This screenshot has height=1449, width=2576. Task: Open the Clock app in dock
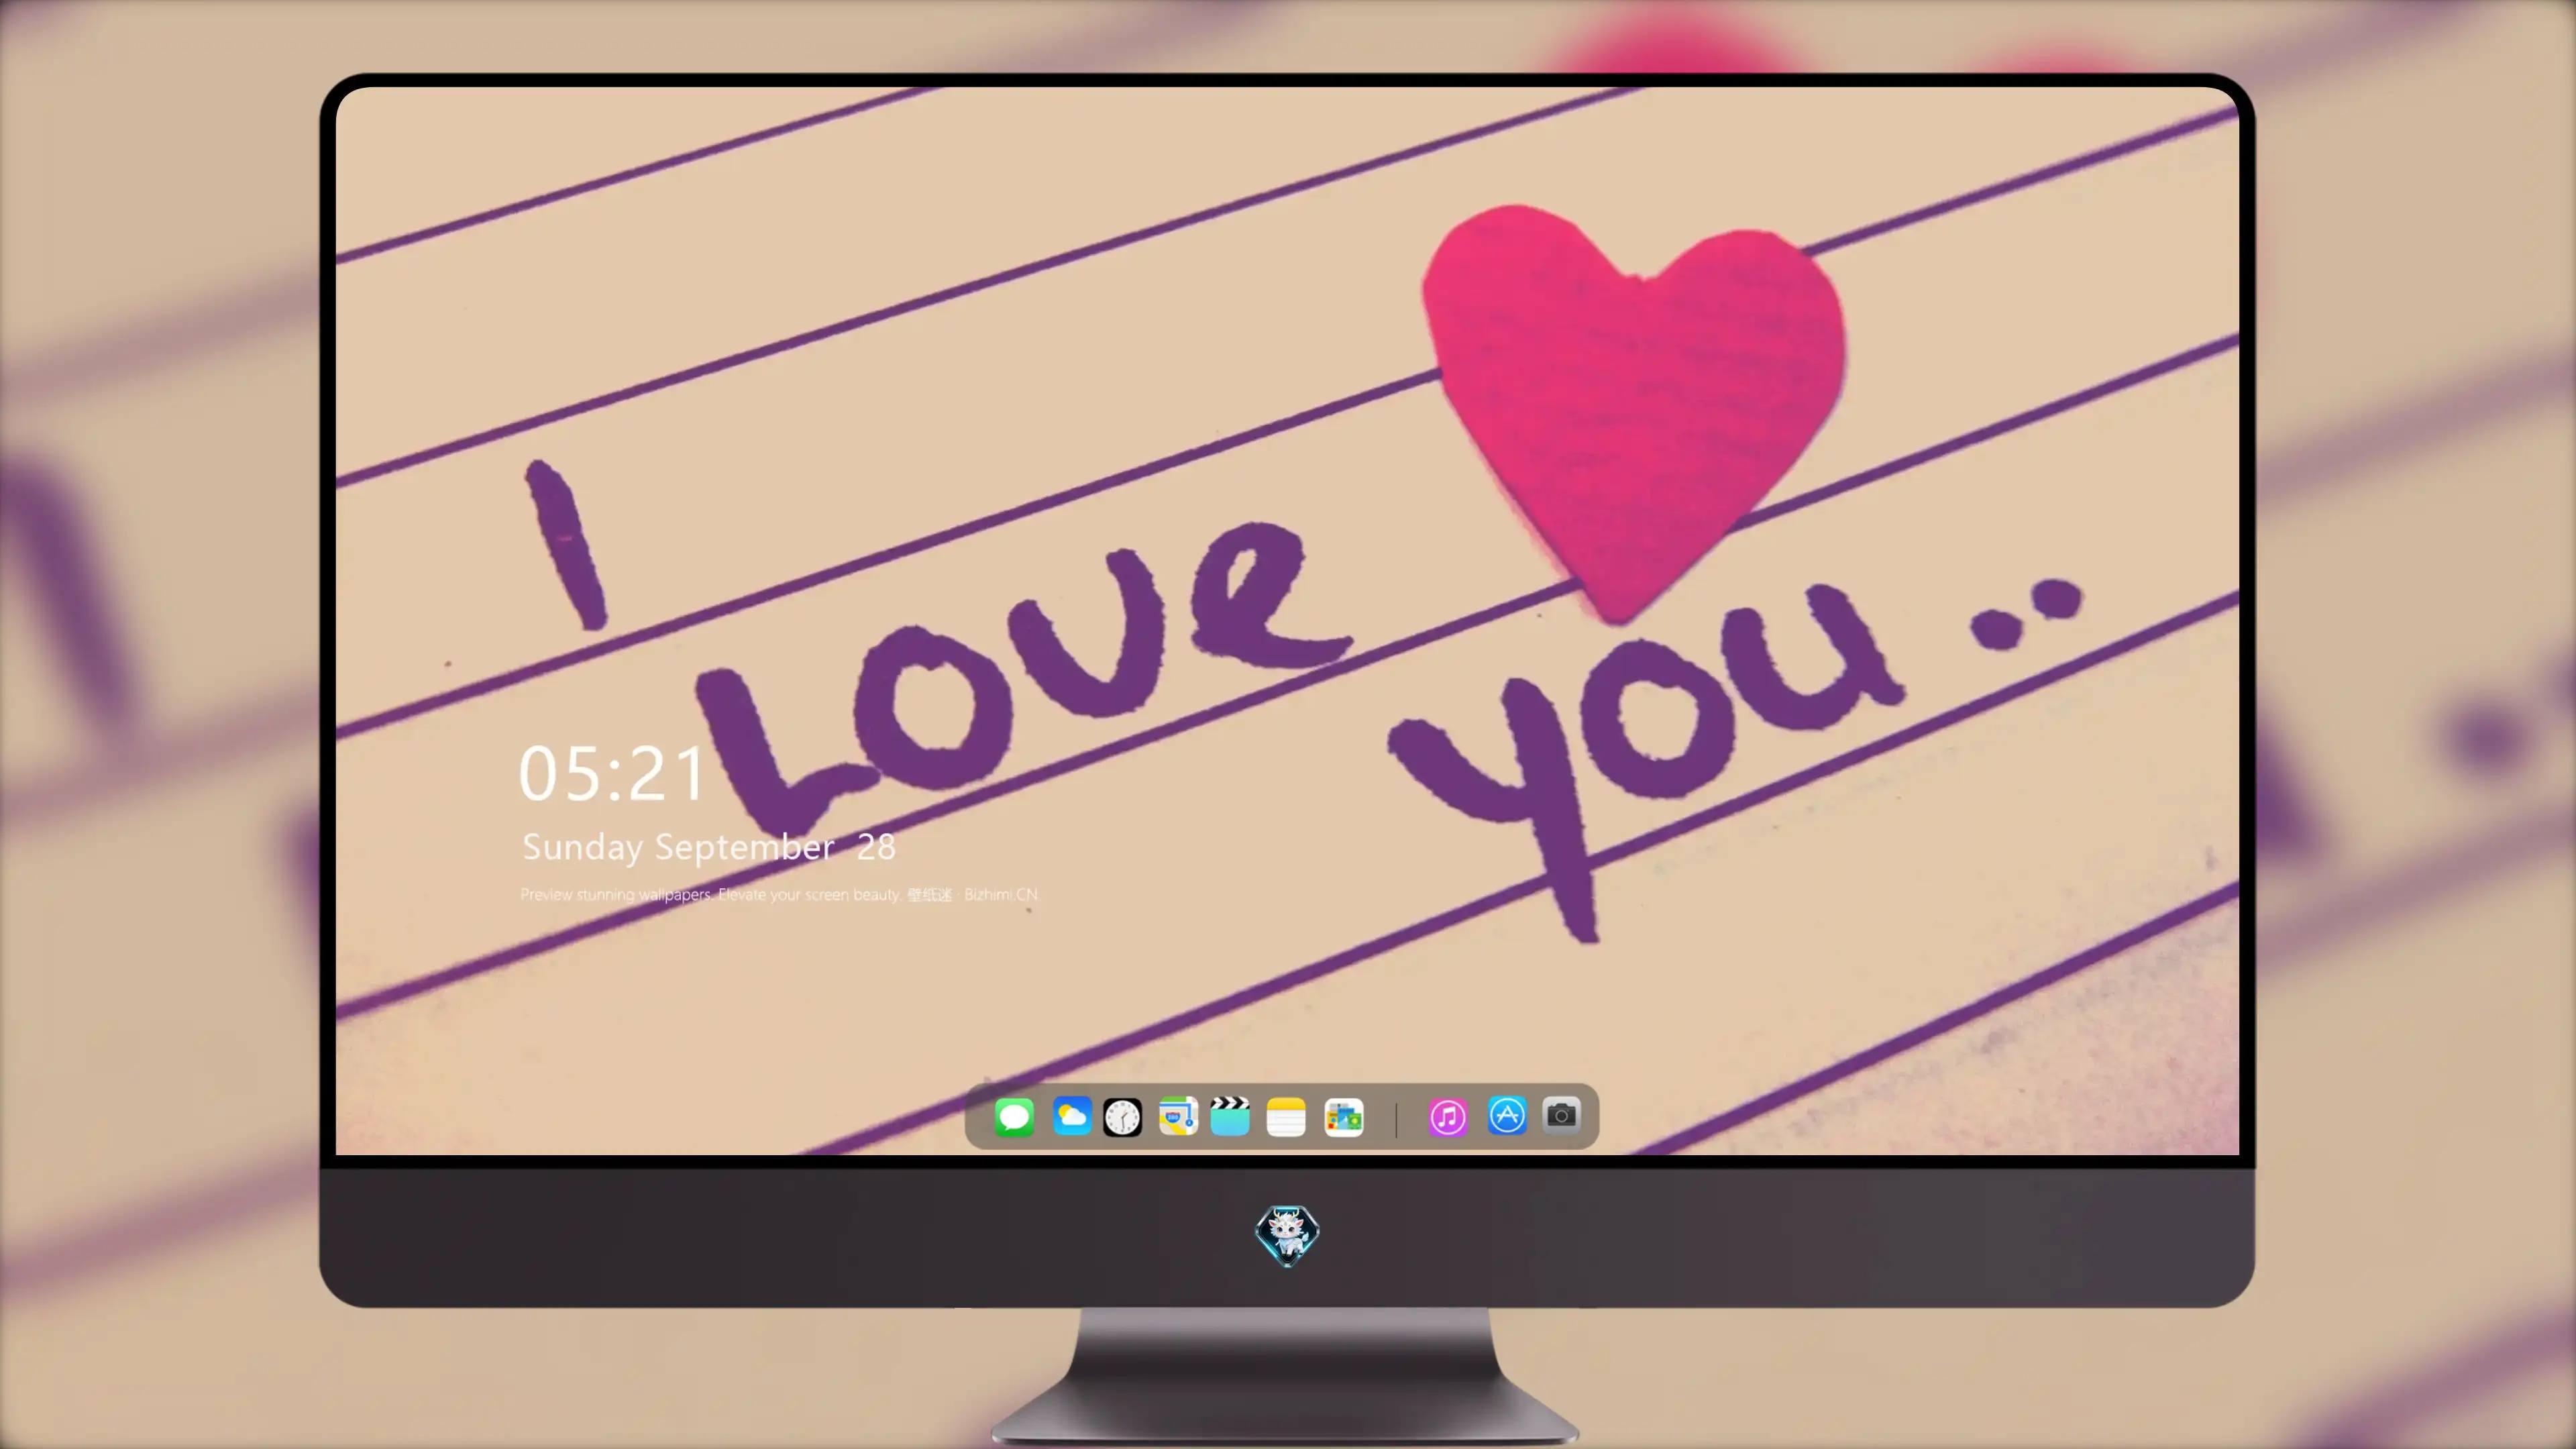pyautogui.click(x=1122, y=1117)
